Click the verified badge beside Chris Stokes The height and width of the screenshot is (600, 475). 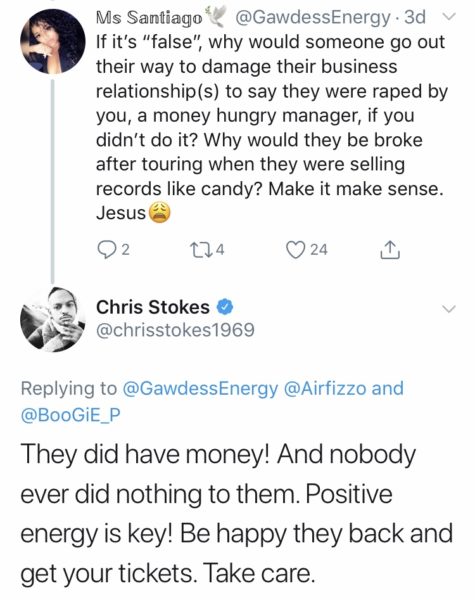point(225,307)
